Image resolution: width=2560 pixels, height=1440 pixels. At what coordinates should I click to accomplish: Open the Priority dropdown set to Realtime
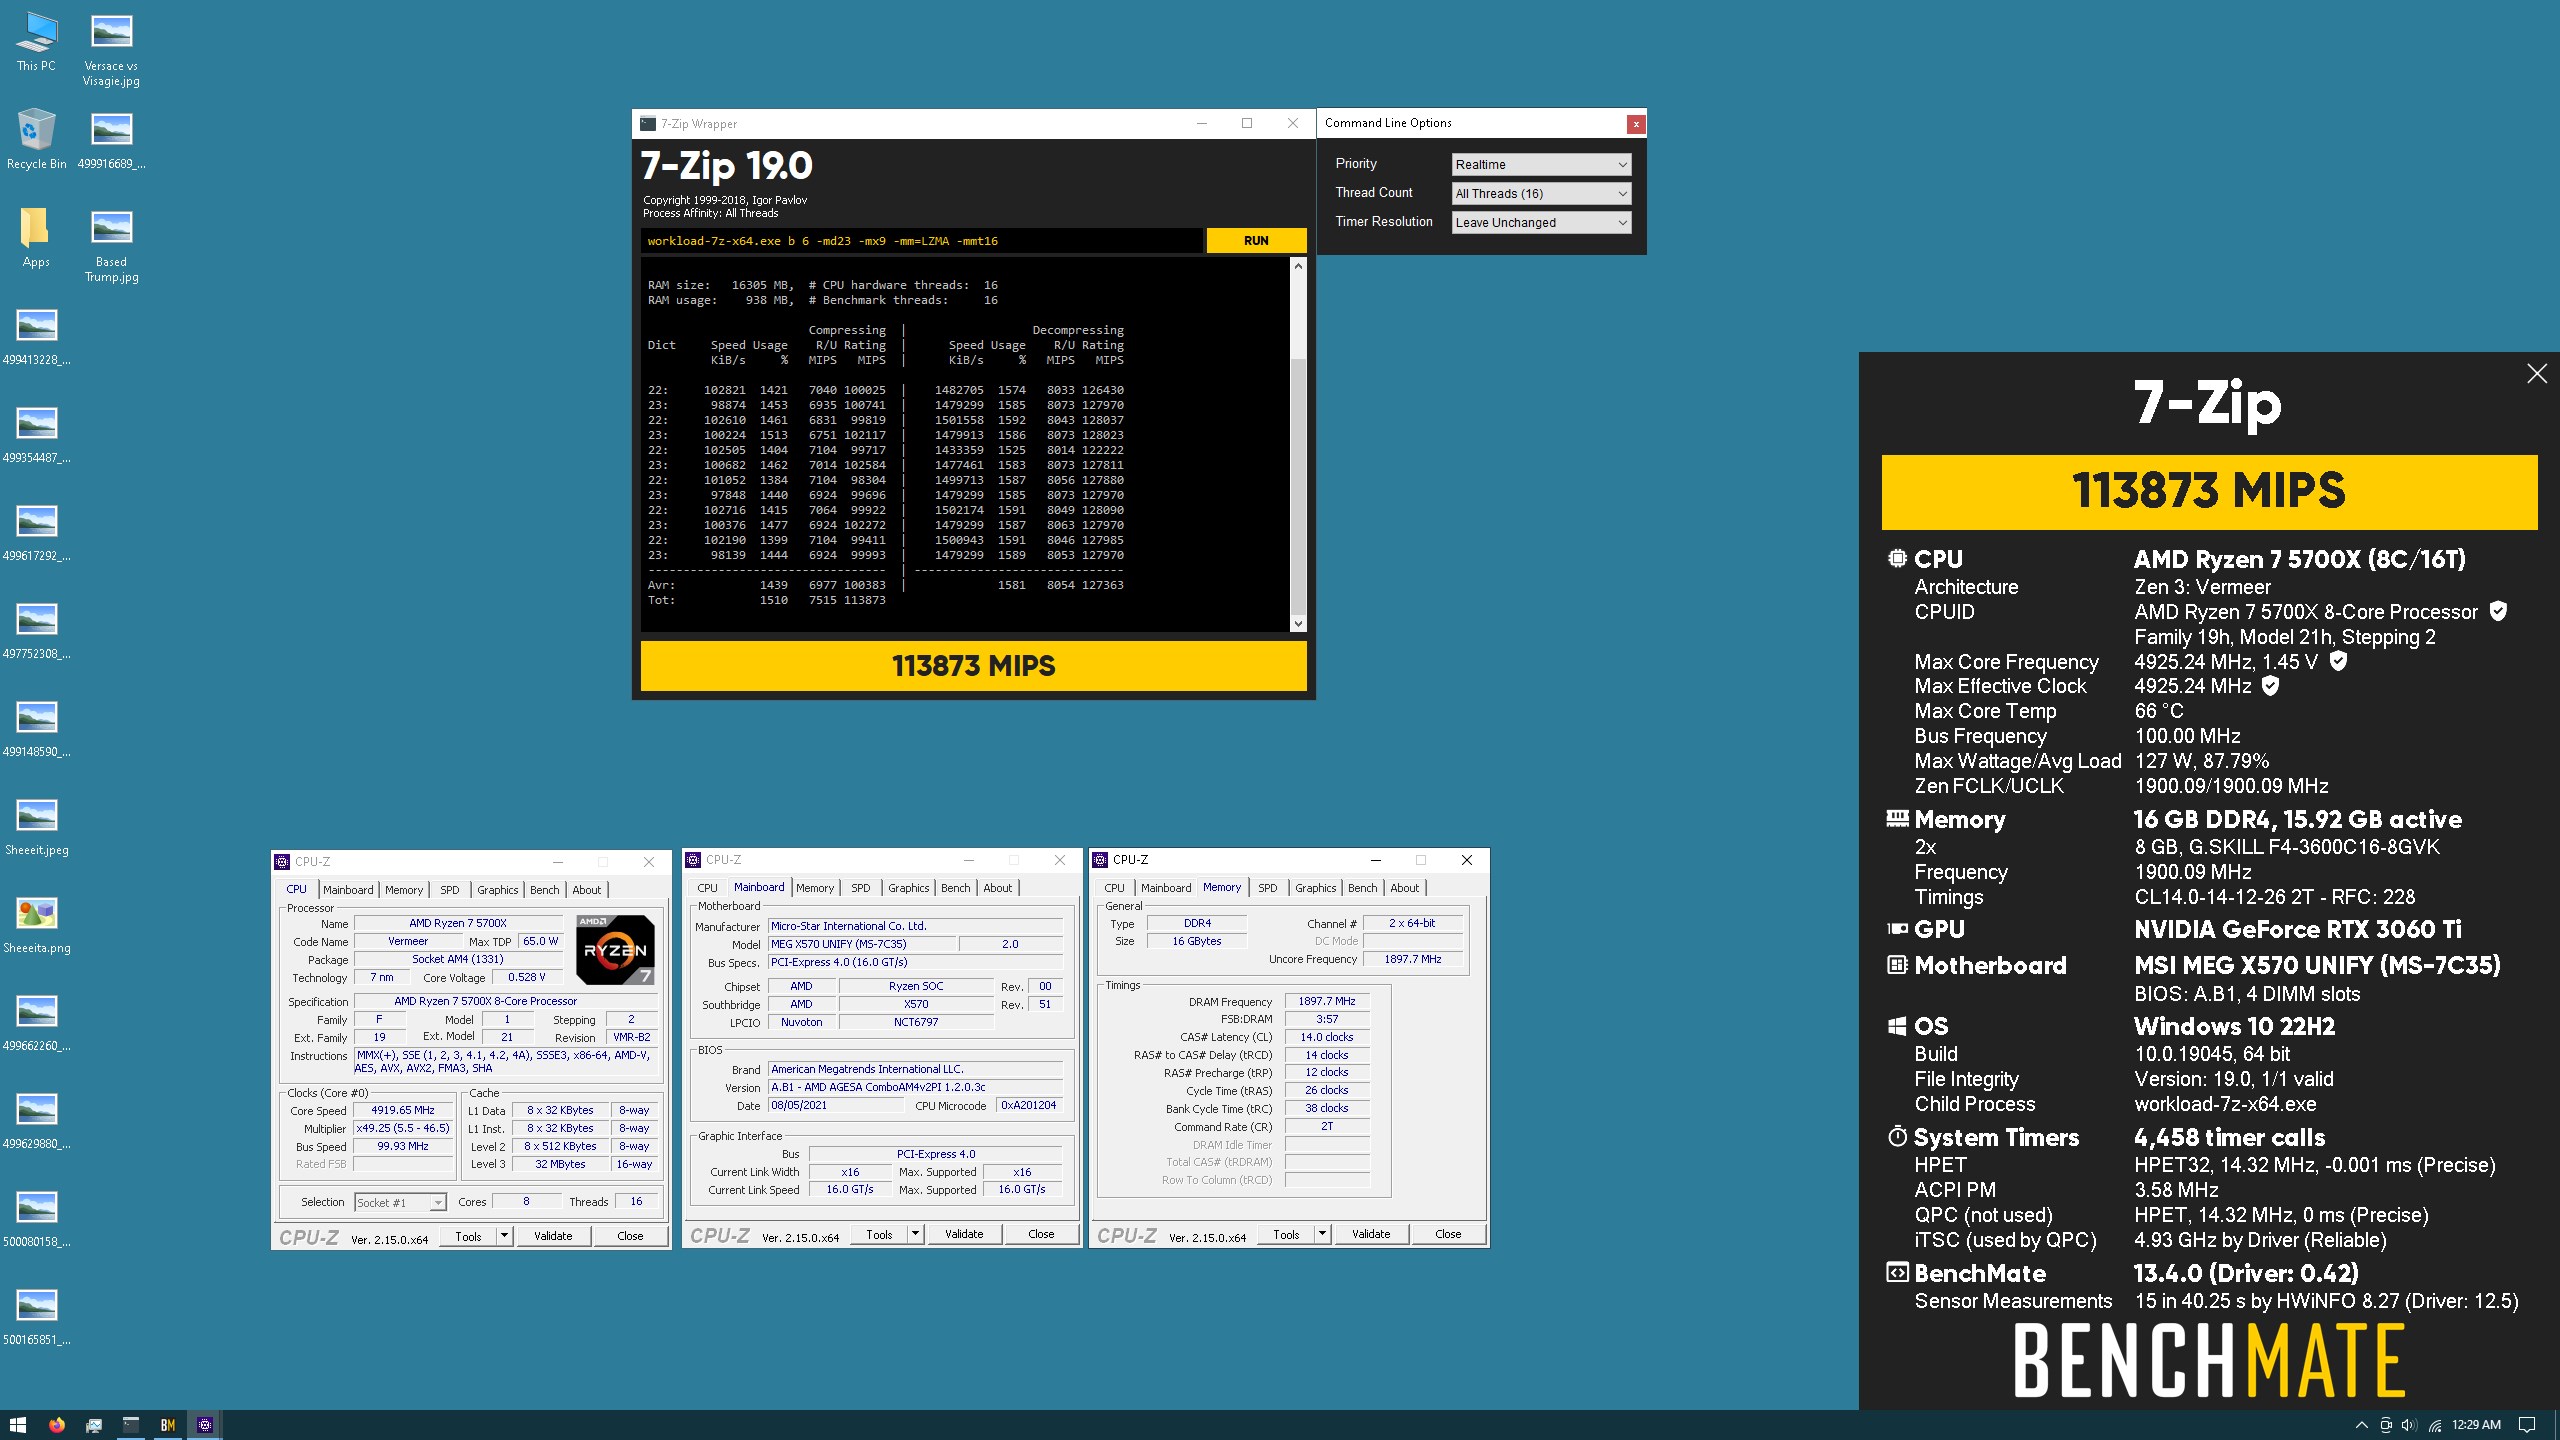1541,164
